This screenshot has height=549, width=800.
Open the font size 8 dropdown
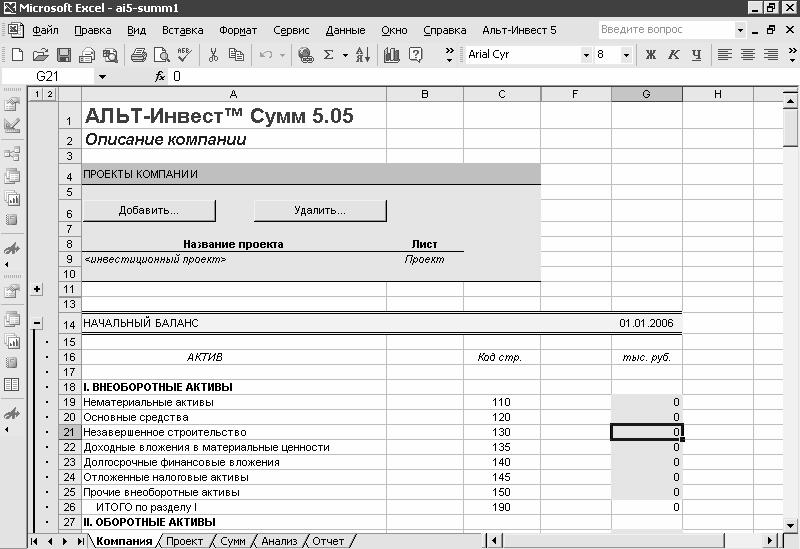(x=626, y=55)
